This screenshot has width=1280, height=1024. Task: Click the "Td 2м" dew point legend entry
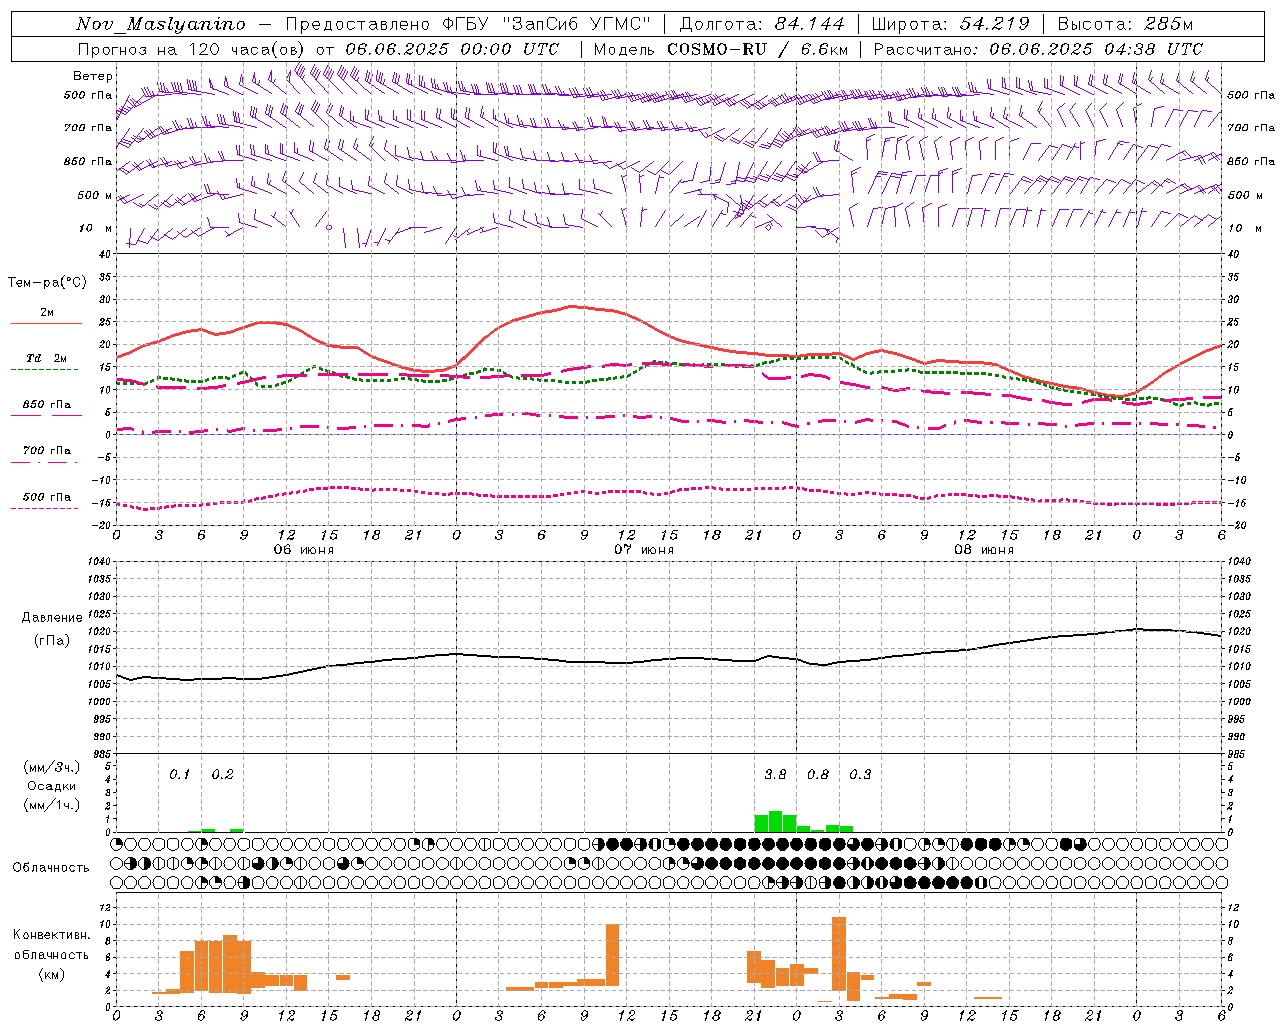click(x=46, y=358)
